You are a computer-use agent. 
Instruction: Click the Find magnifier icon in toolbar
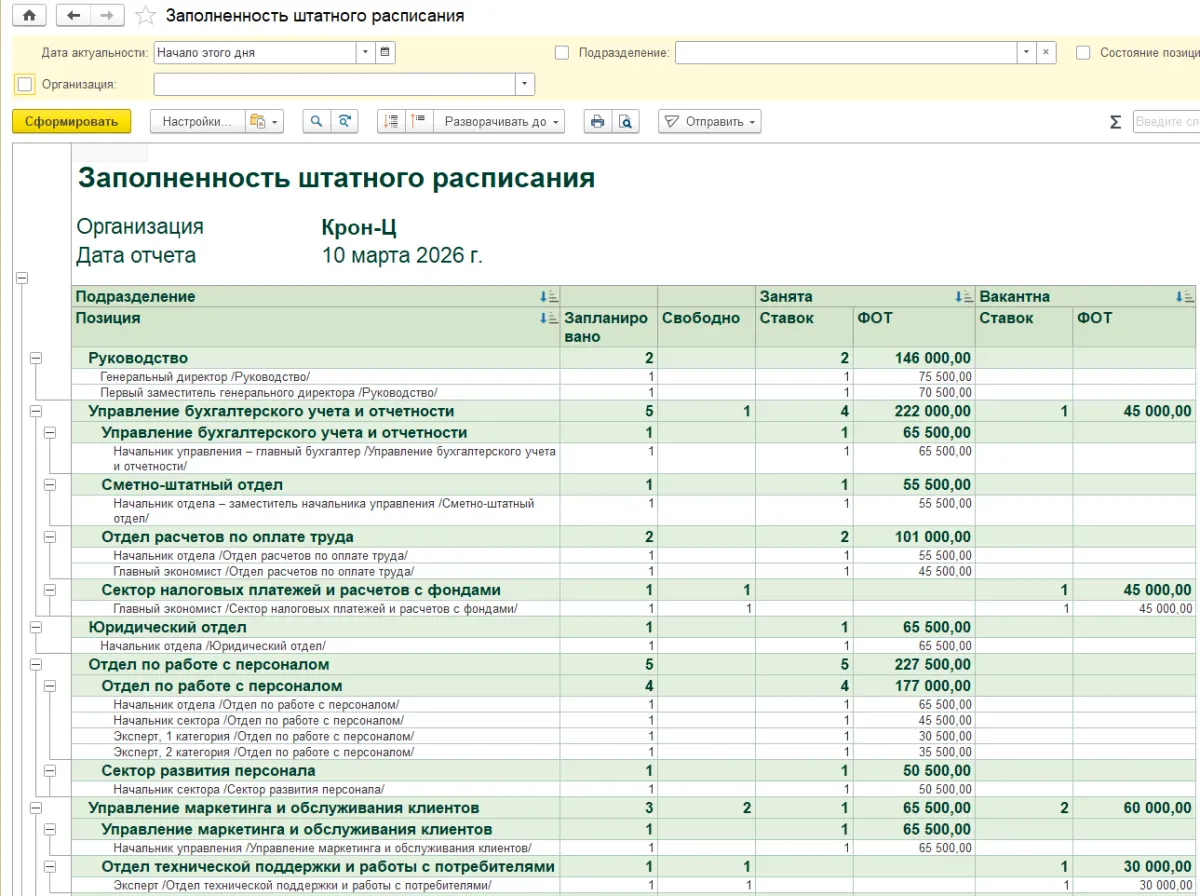click(316, 121)
